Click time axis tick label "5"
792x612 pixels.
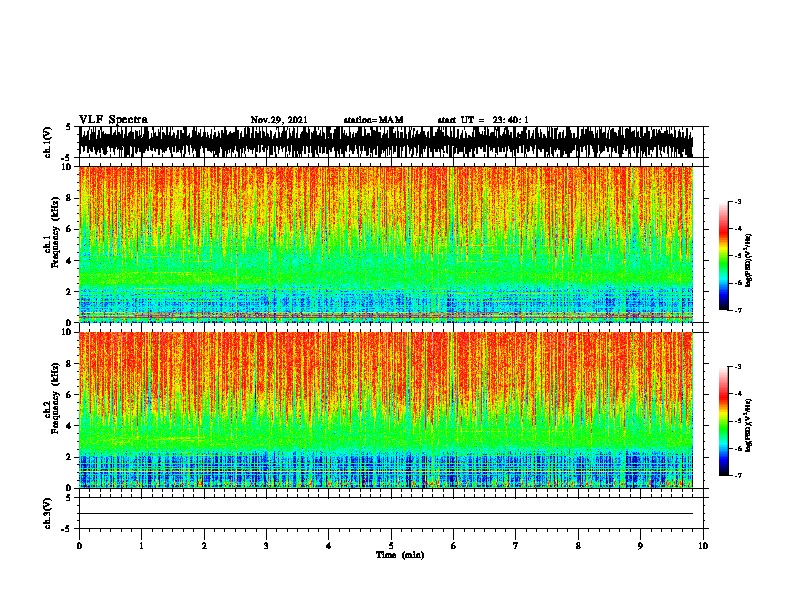391,546
